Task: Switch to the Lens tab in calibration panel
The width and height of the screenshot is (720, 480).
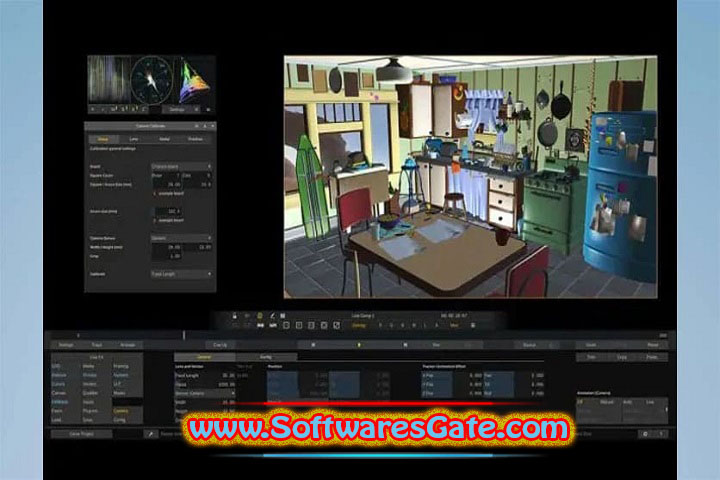Action: click(x=134, y=139)
